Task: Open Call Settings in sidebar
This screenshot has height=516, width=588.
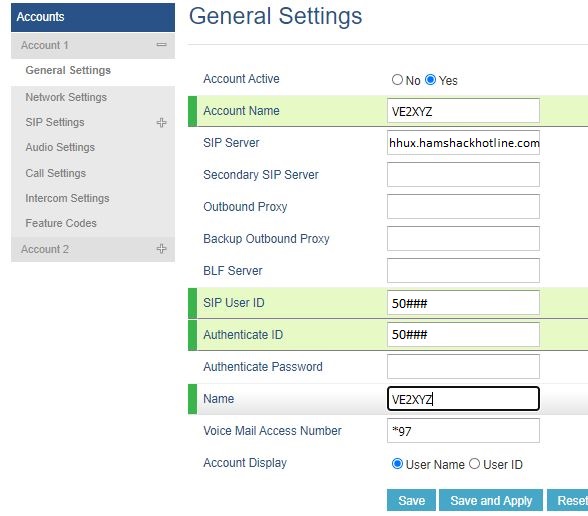Action: pyautogui.click(x=56, y=173)
